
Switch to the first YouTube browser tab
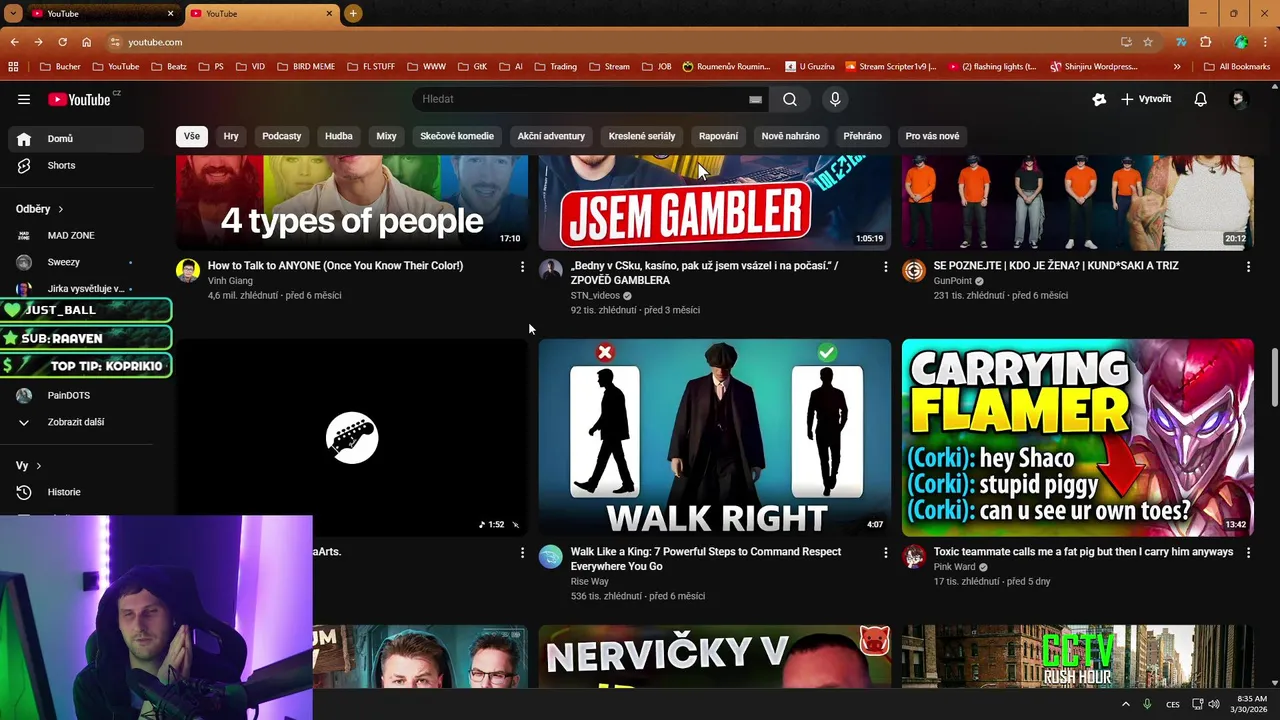click(x=102, y=14)
